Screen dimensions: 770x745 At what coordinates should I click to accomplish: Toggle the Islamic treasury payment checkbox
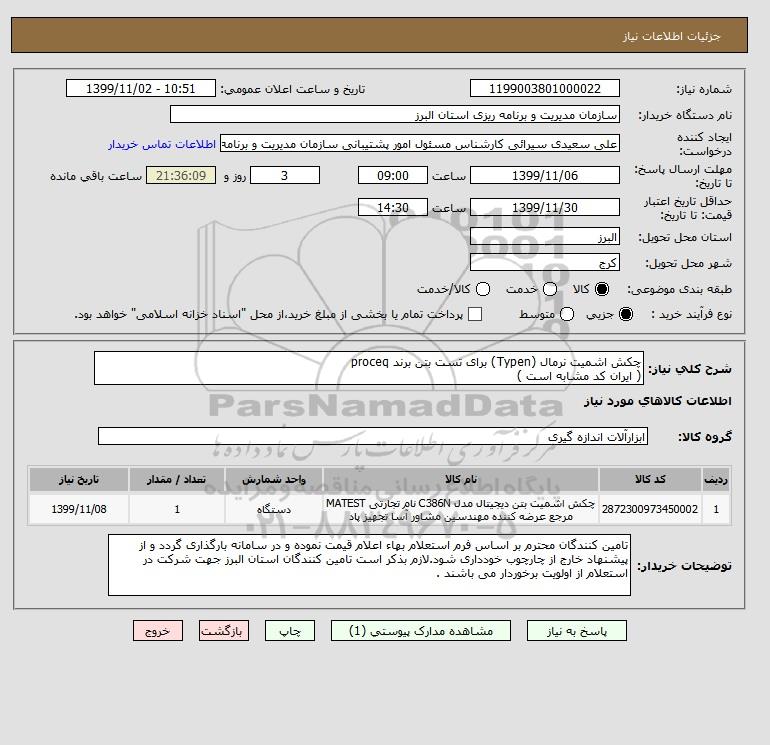coord(475,314)
